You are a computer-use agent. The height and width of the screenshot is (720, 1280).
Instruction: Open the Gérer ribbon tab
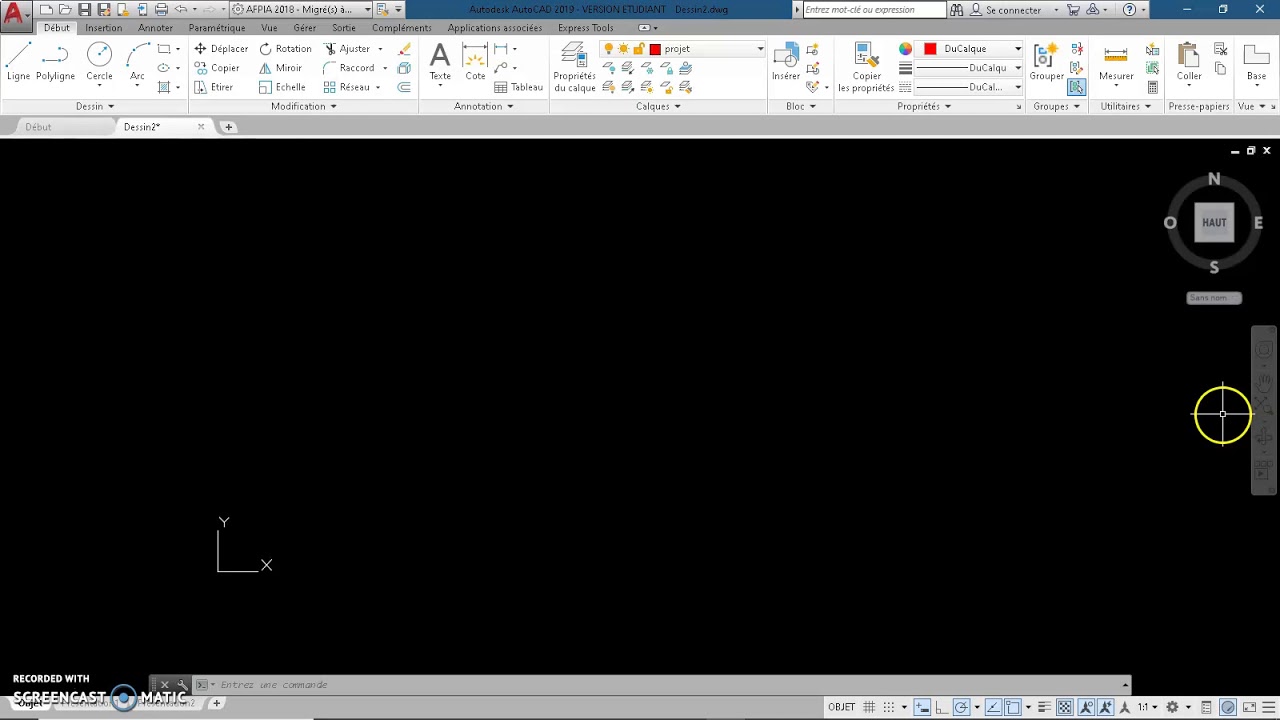305,28
